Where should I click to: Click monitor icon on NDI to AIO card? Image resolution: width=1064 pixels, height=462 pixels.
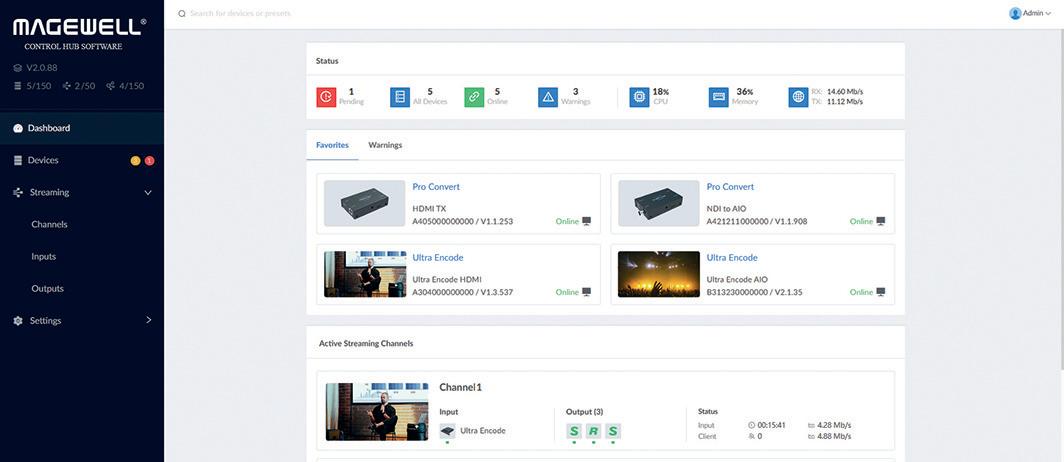click(x=881, y=221)
